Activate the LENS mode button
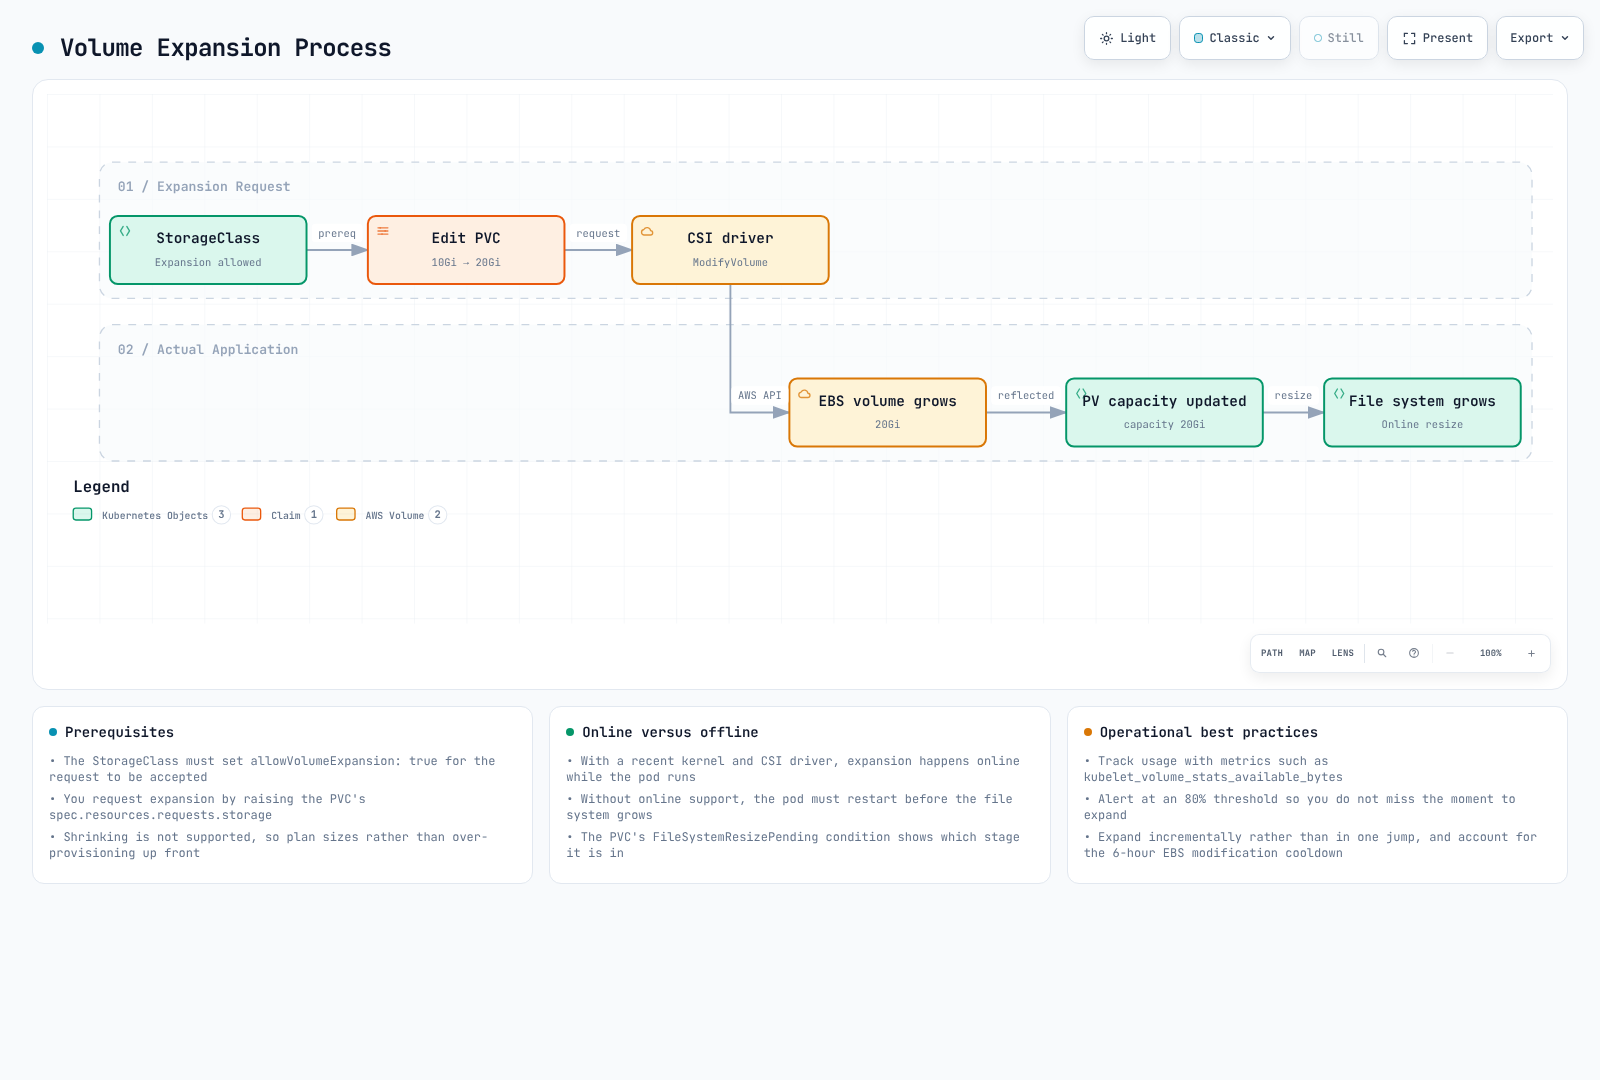Screen dimensions: 1600x1080 [x=1342, y=653]
